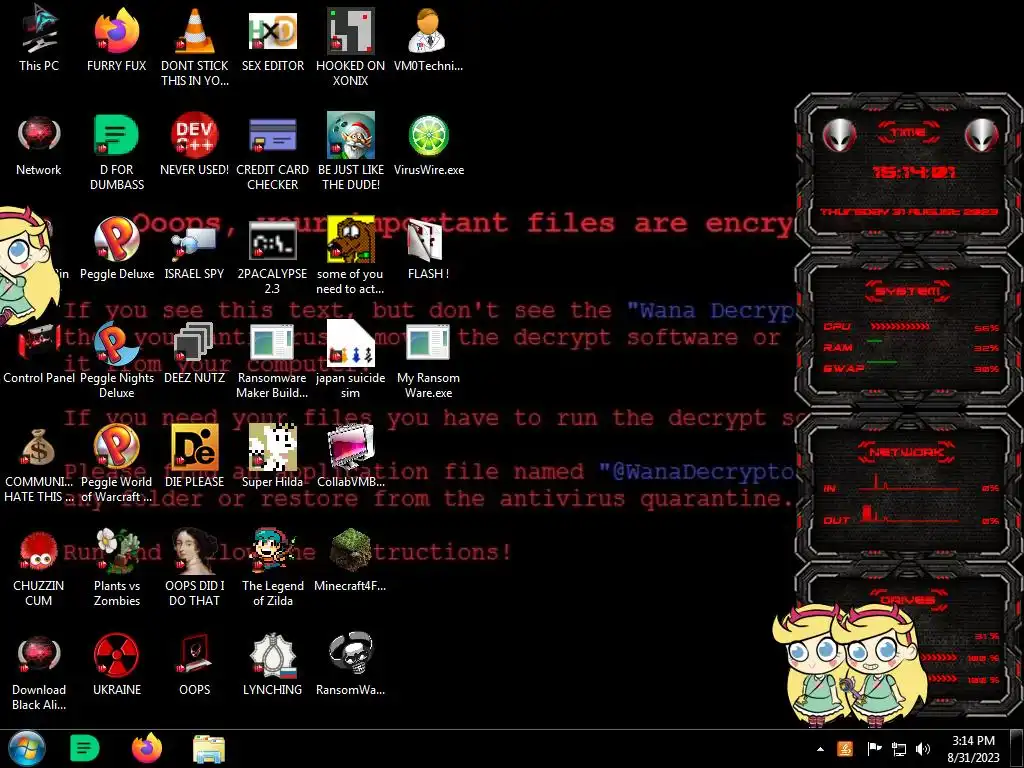Select the CollabVMB... monitor shortcut
1024x768 pixels.
point(351,456)
